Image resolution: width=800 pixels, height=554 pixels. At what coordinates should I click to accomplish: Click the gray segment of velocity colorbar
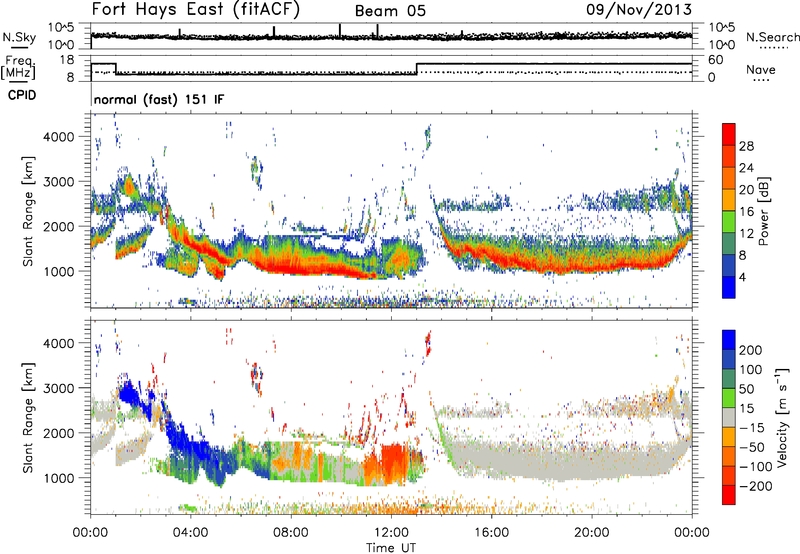pos(729,417)
